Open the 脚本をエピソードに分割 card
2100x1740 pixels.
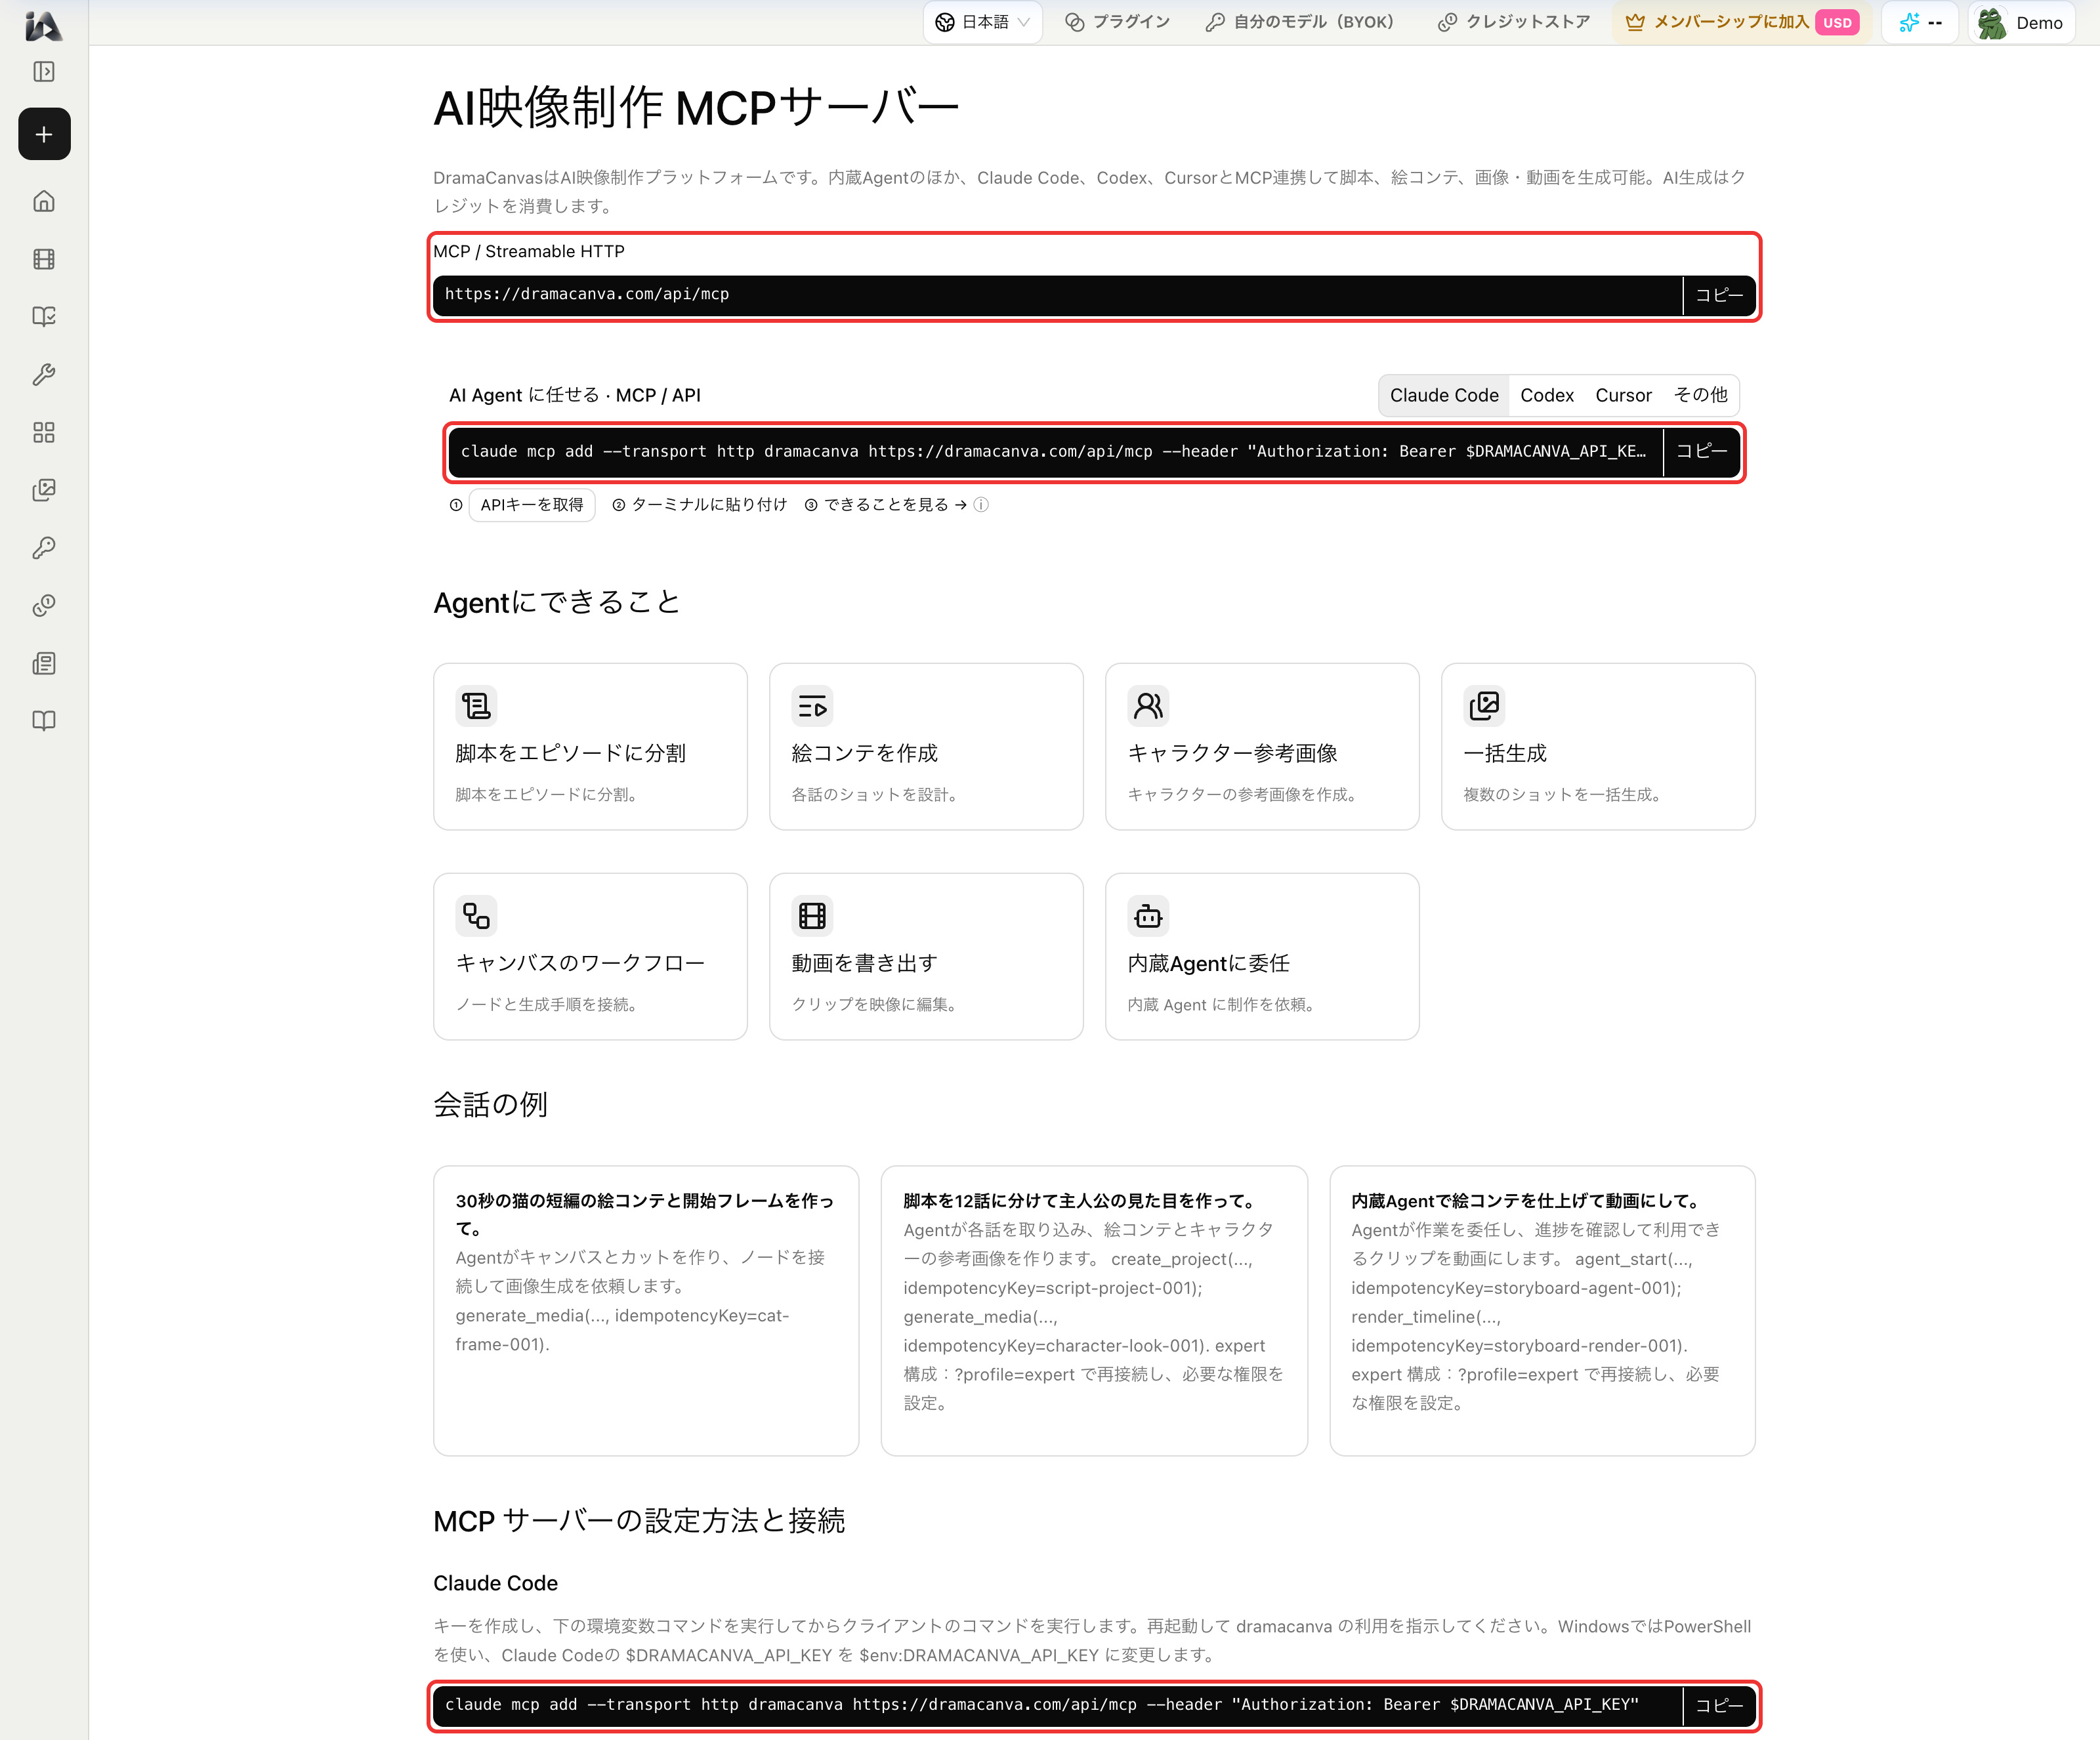(x=590, y=746)
